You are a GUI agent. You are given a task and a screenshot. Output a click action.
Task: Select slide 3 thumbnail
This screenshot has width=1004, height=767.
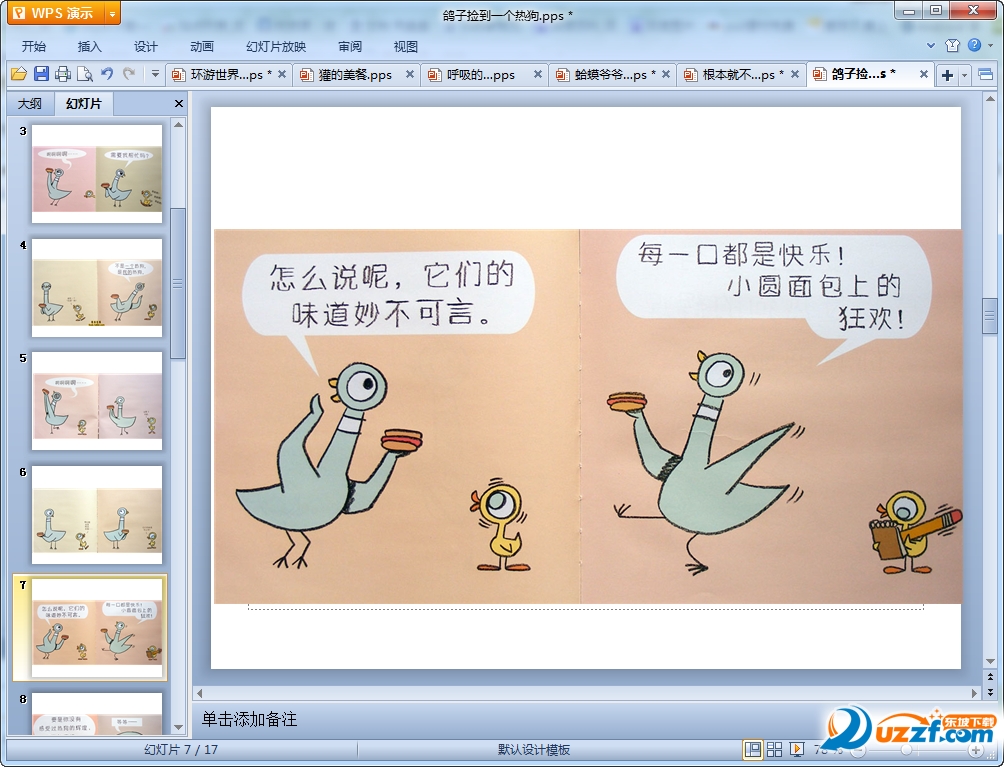(97, 174)
